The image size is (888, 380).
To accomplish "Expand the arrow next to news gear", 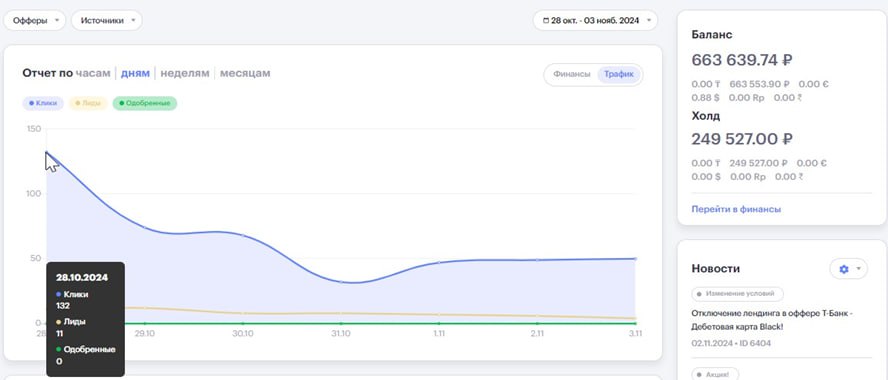I will point(859,269).
